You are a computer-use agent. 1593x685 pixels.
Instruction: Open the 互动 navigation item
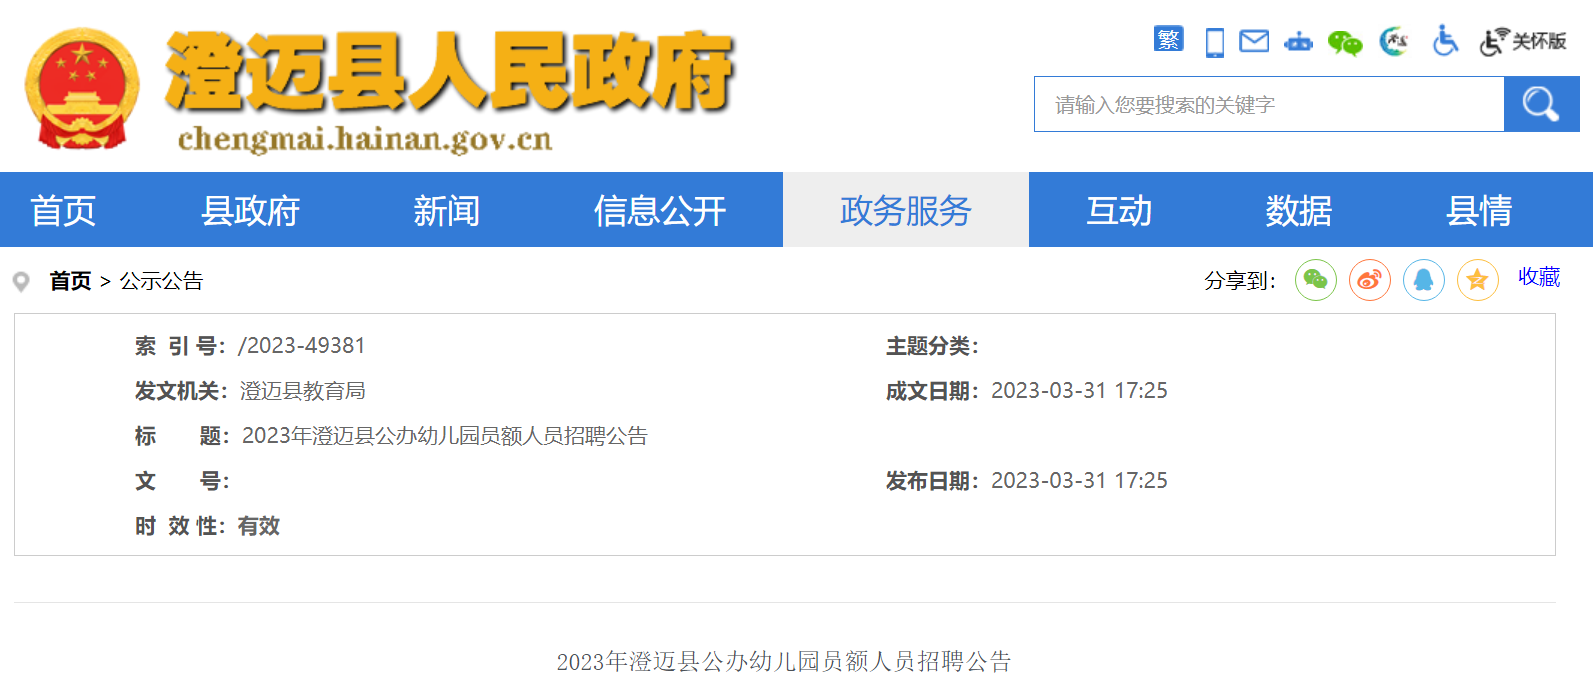pyautogui.click(x=1119, y=210)
